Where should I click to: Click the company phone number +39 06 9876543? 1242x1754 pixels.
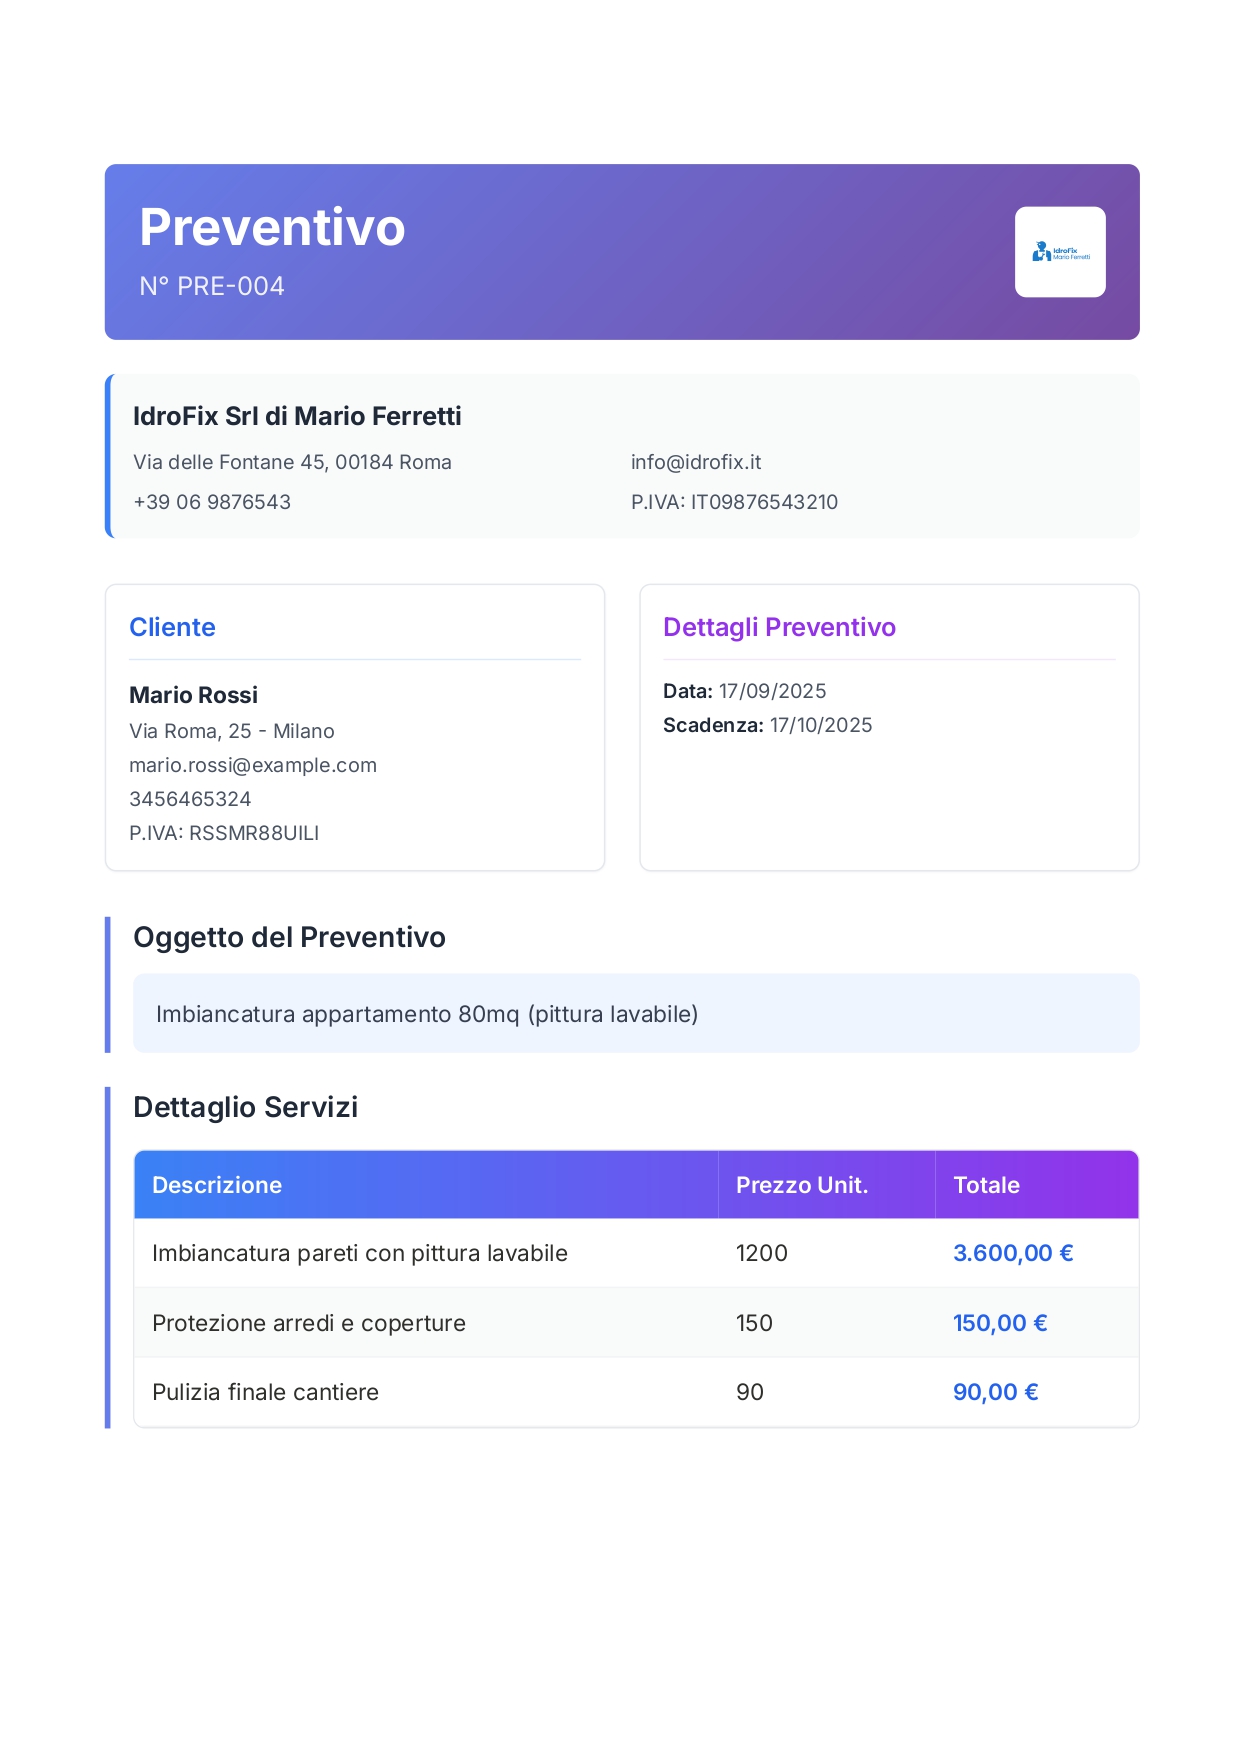pyautogui.click(x=212, y=502)
